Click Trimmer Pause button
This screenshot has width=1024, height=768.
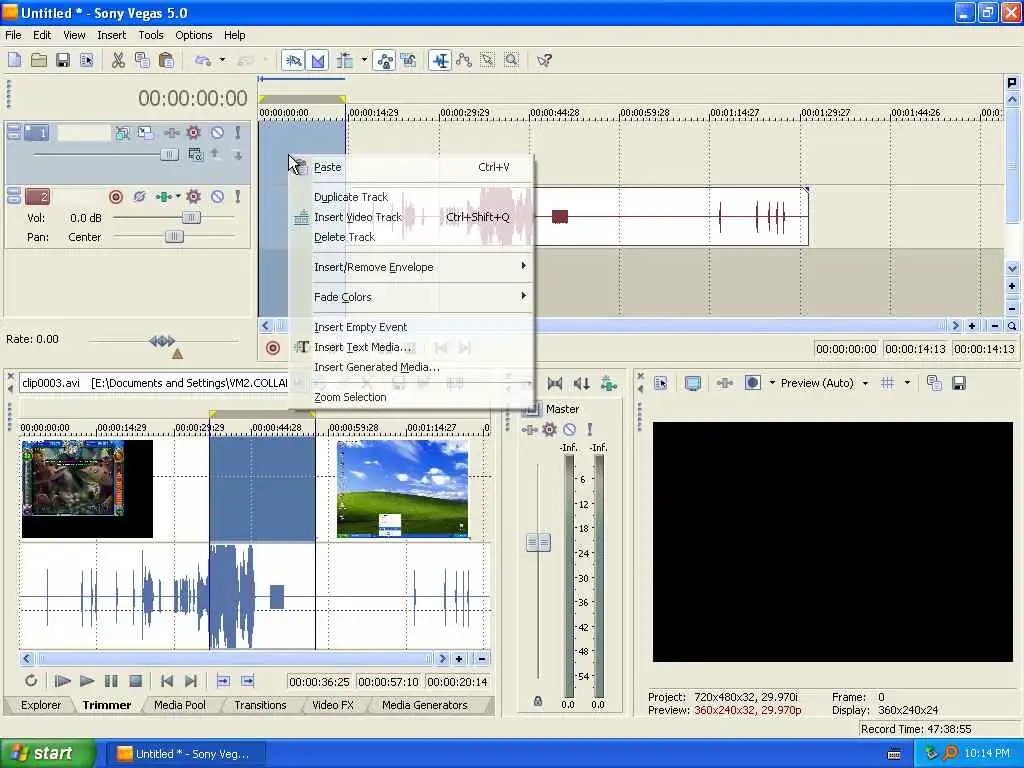[111, 681]
